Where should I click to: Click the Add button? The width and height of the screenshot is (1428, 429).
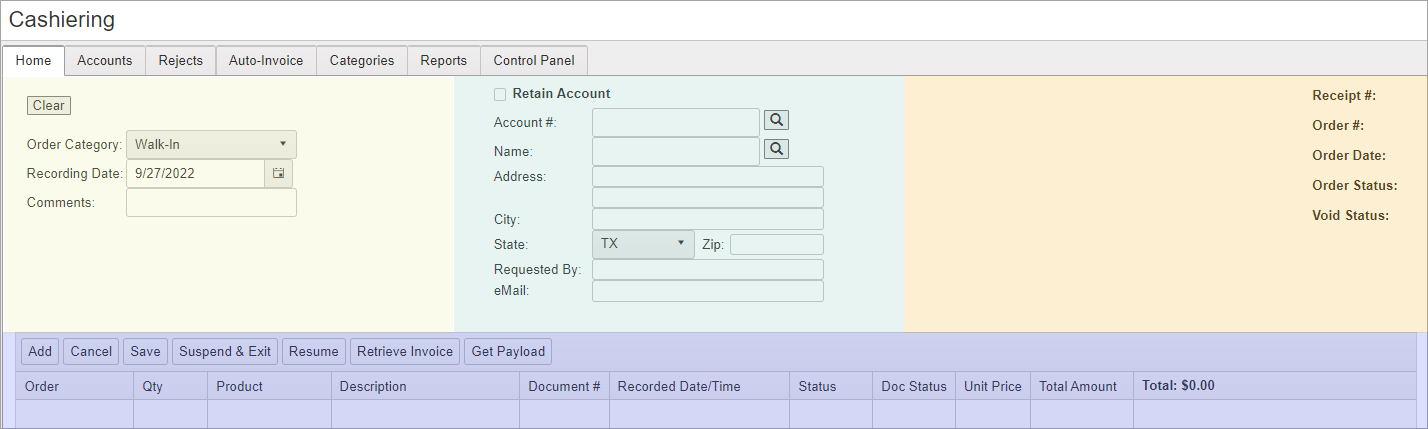40,352
